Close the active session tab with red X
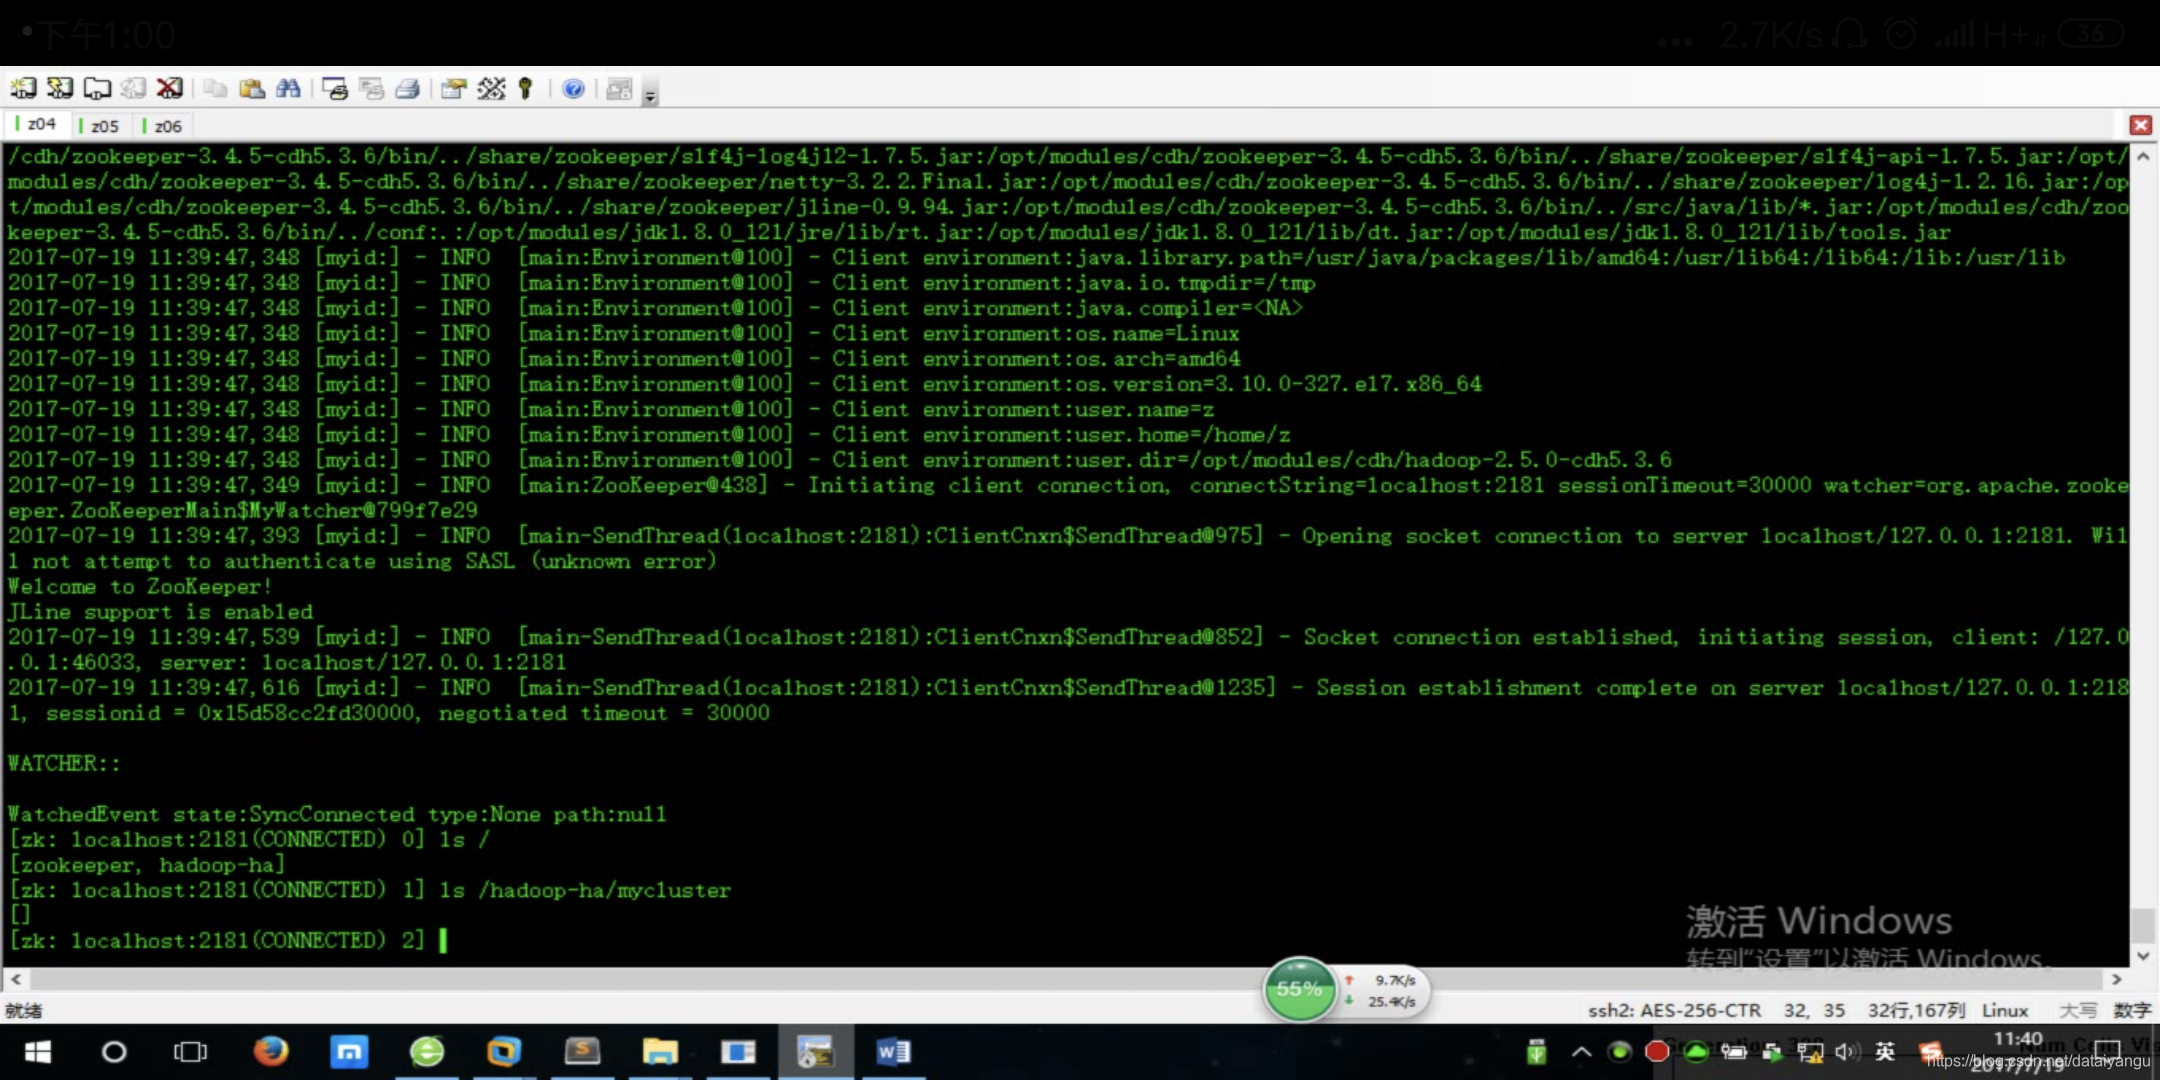2160x1080 pixels. click(x=2141, y=125)
